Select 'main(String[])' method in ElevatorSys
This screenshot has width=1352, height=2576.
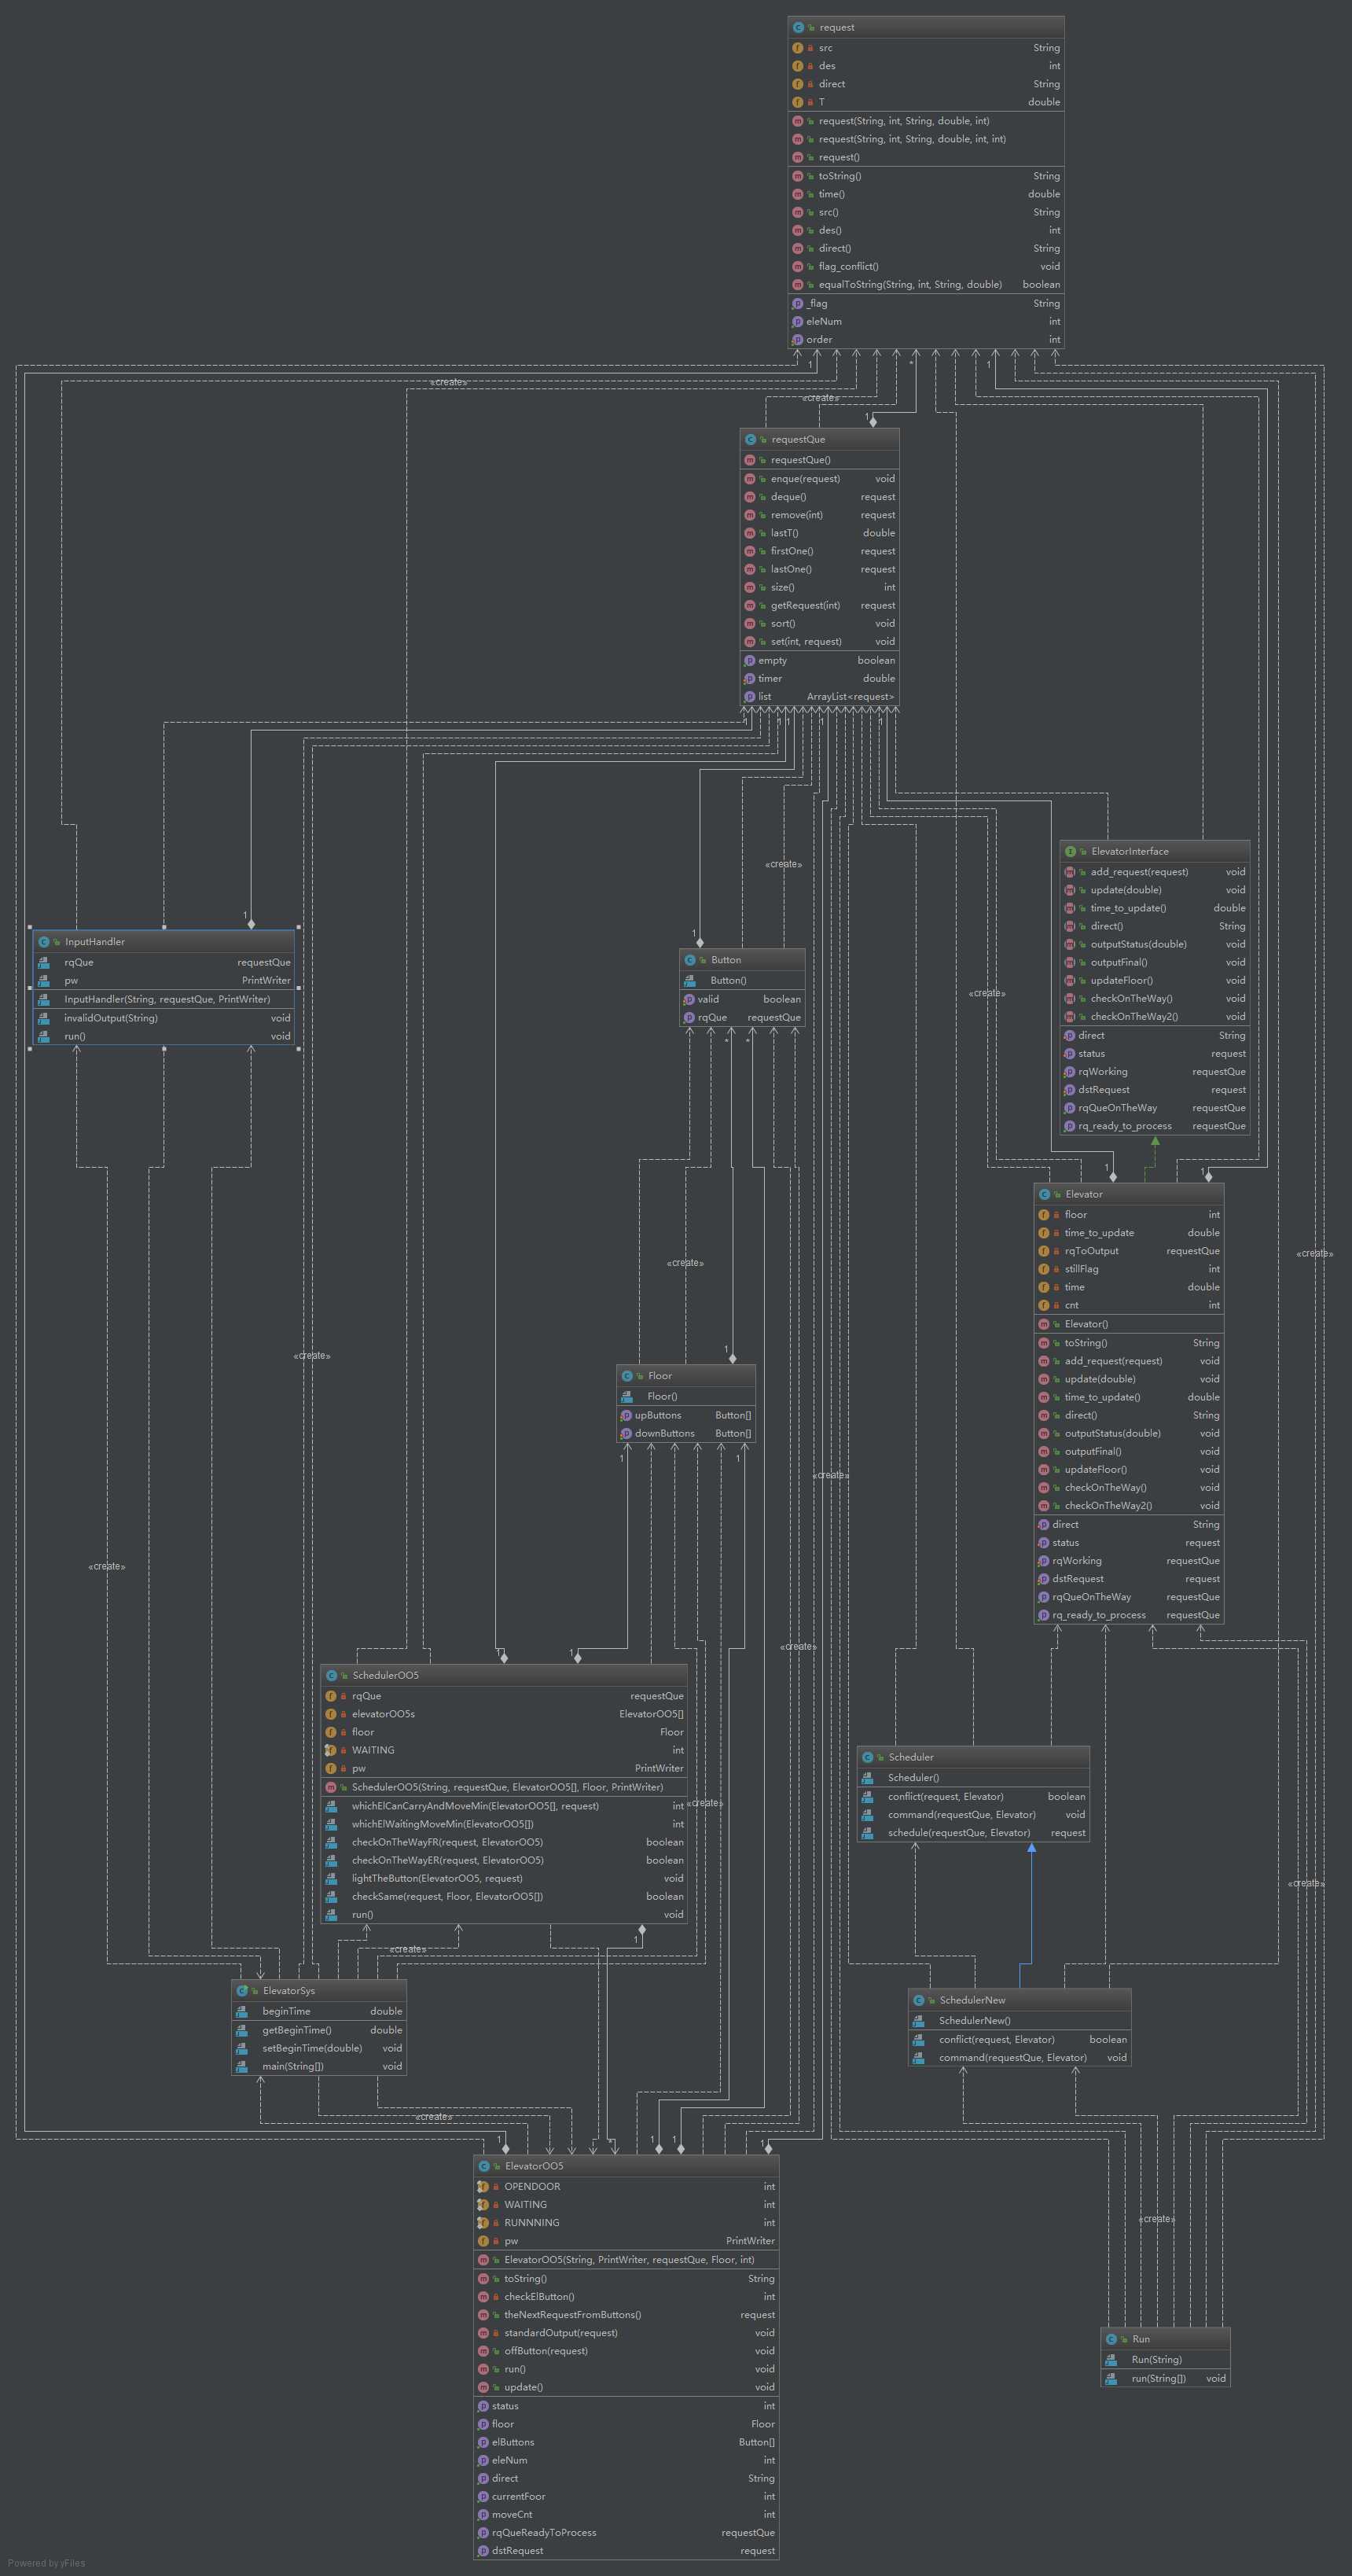(x=319, y=2066)
